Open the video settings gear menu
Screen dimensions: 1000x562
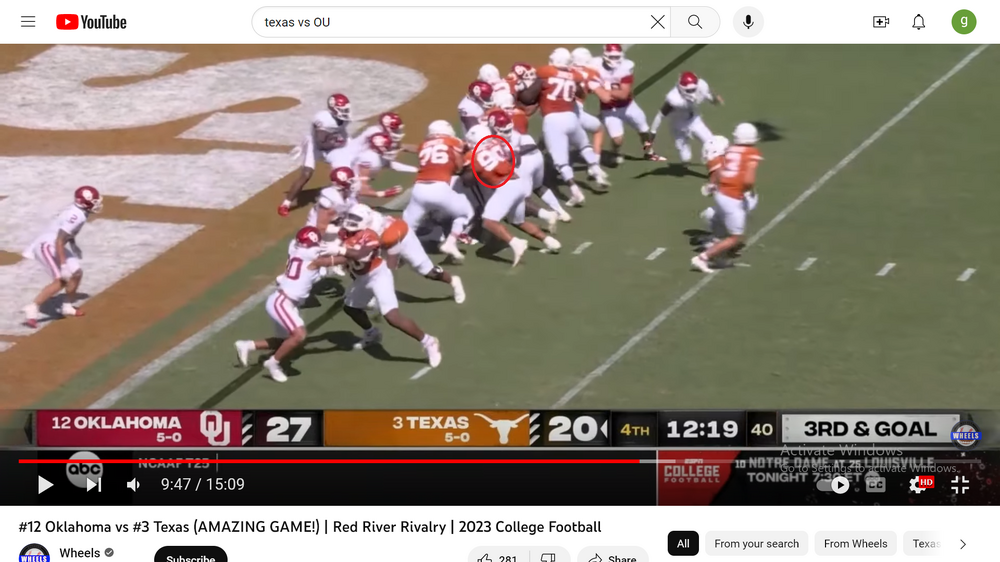918,485
